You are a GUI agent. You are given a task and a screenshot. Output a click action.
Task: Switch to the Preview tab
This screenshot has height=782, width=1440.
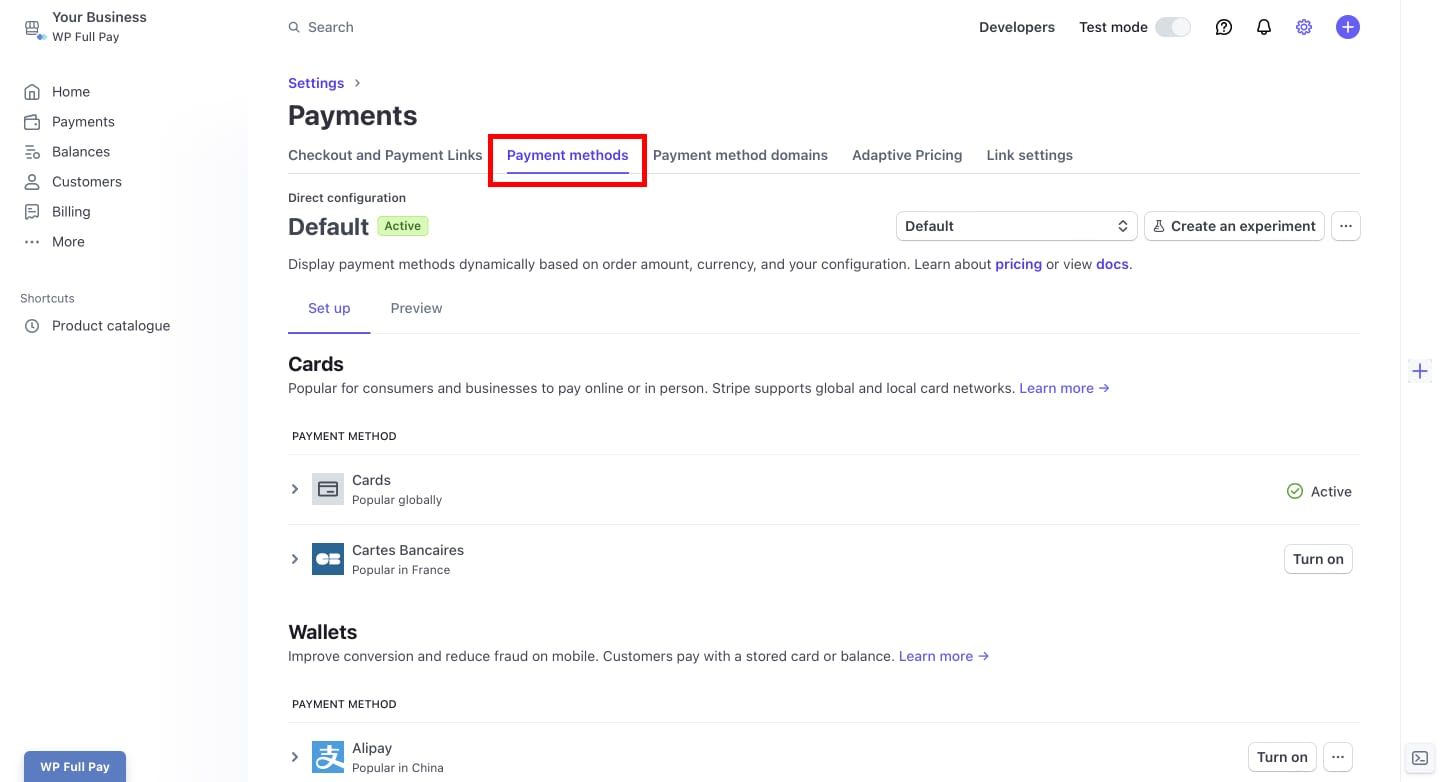point(416,308)
